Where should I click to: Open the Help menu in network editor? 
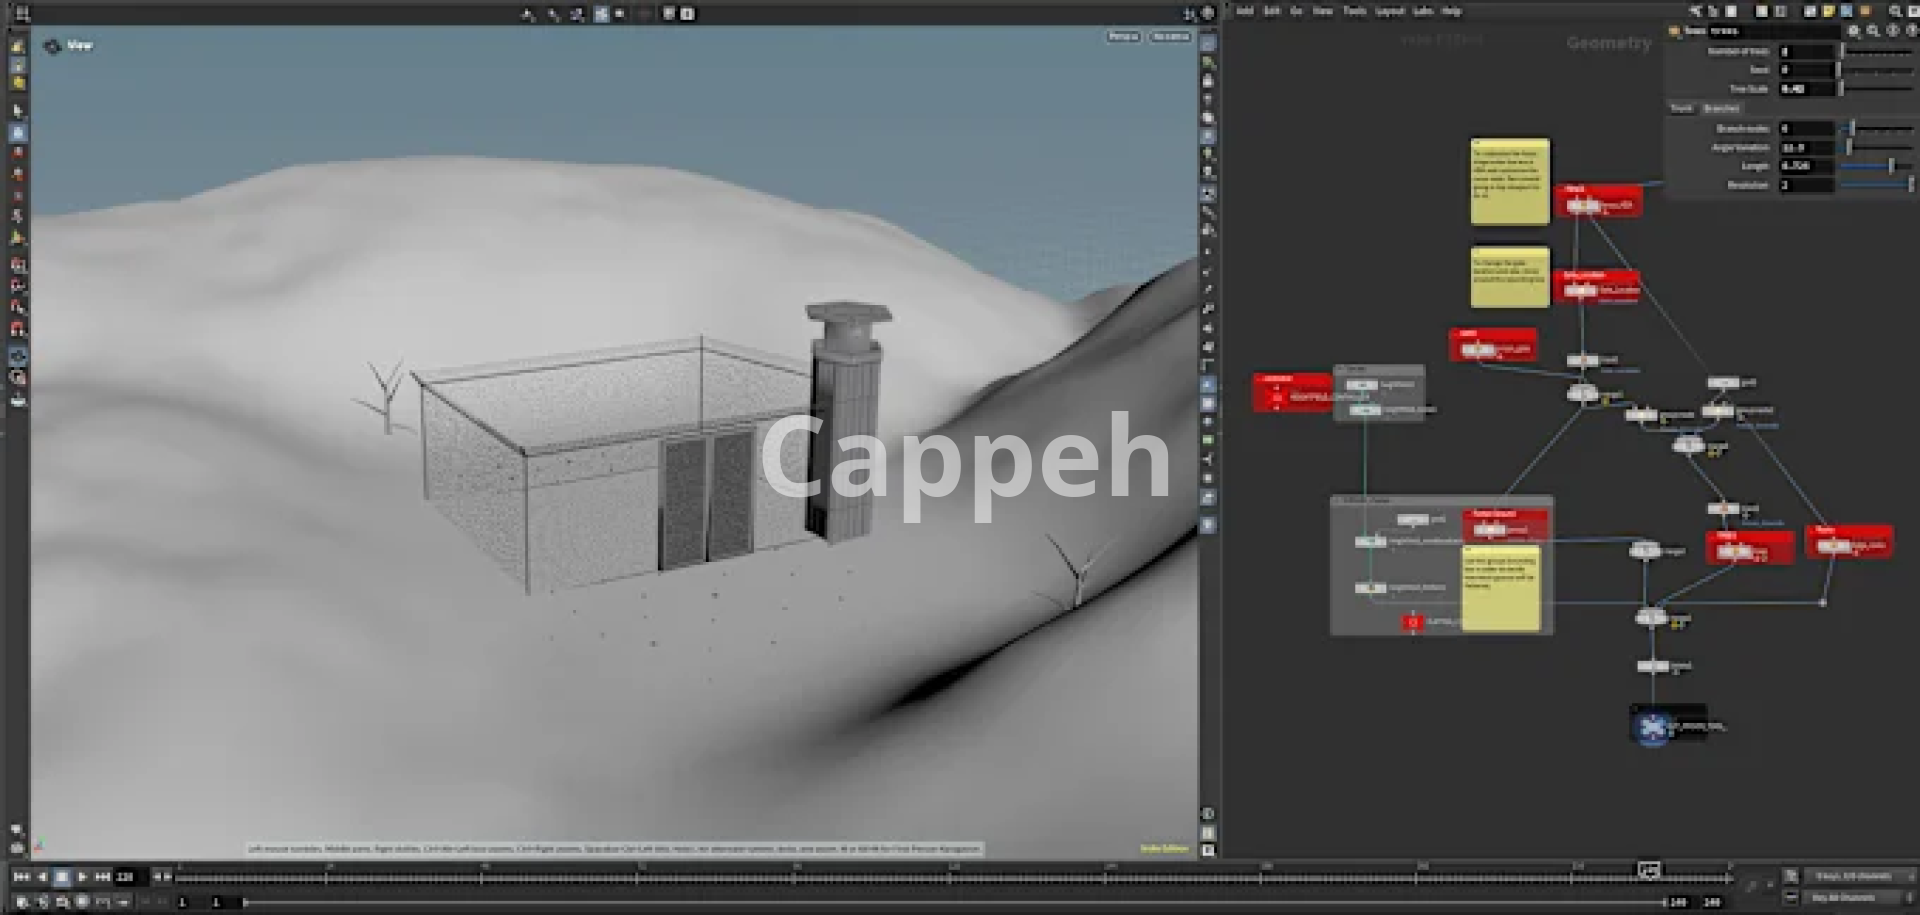coord(1451,12)
